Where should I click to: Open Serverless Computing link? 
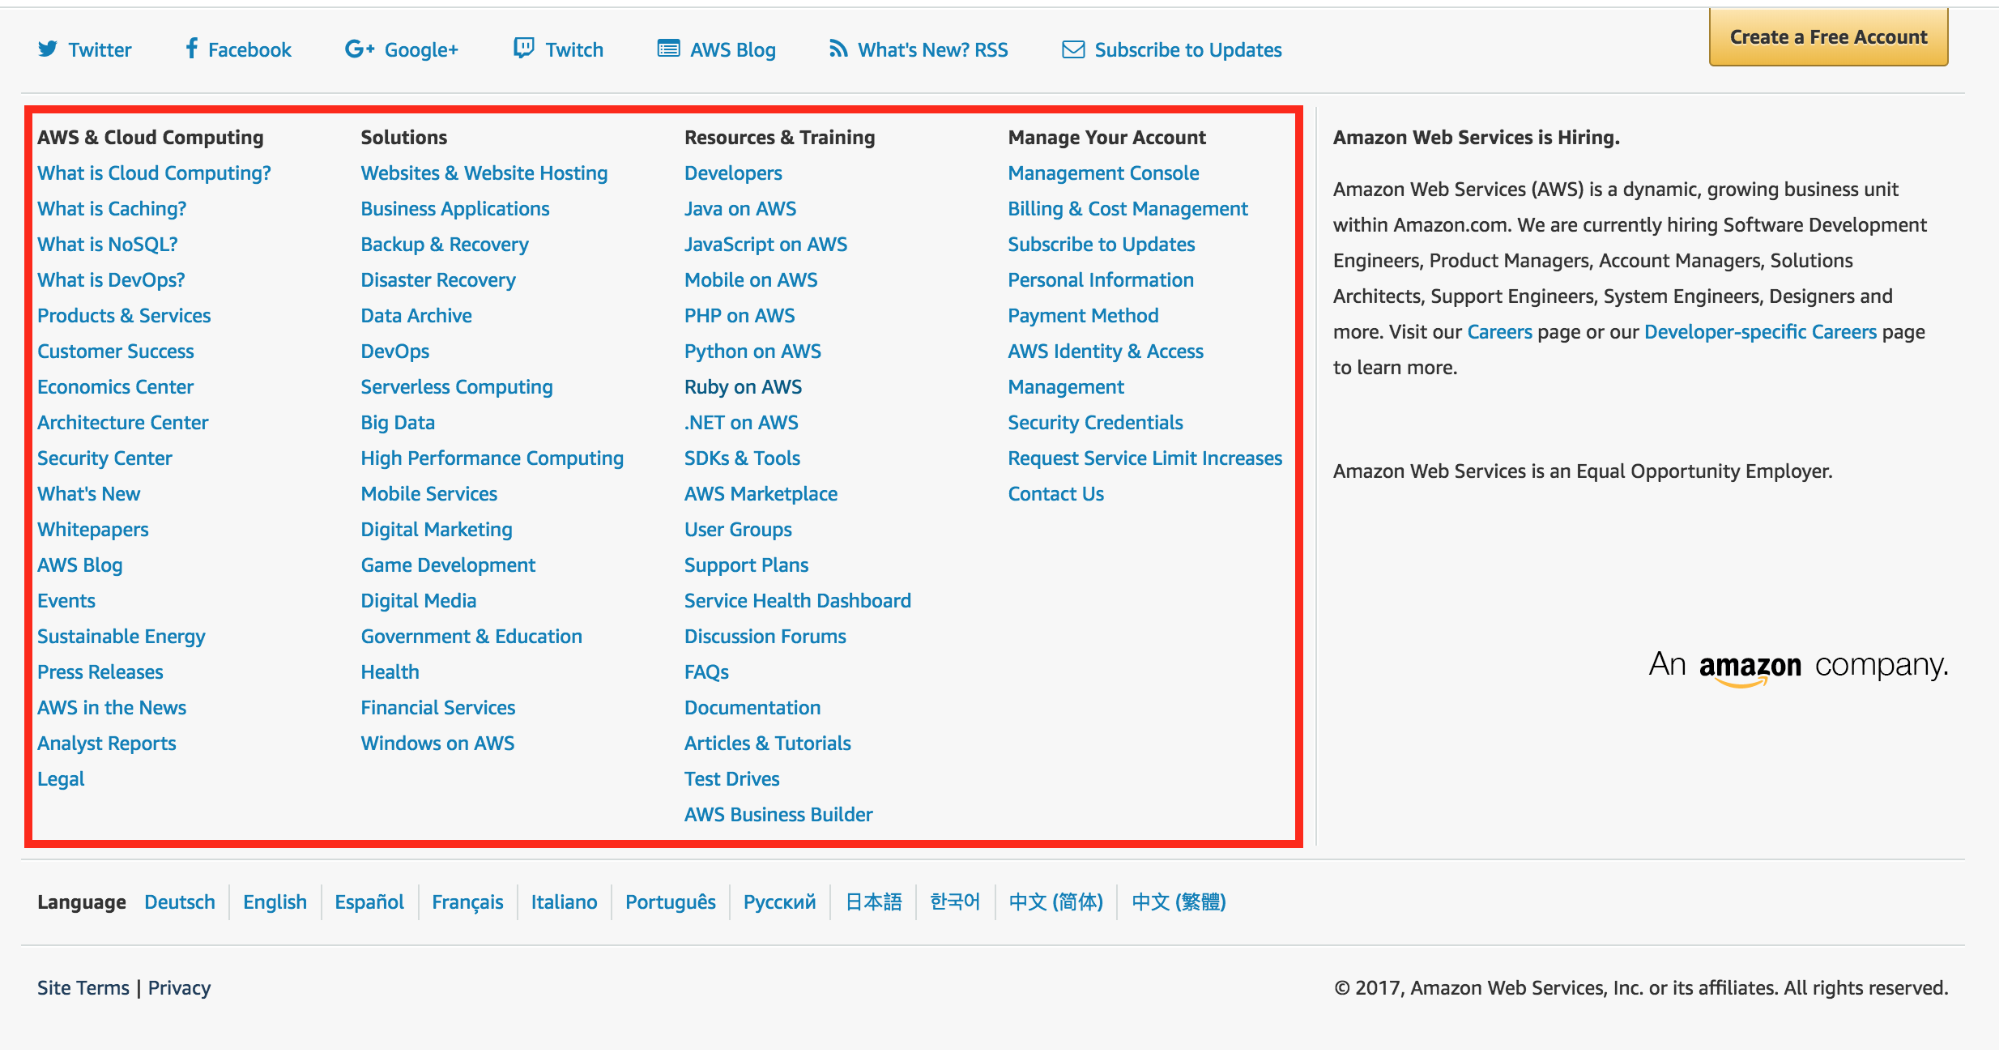pos(457,387)
